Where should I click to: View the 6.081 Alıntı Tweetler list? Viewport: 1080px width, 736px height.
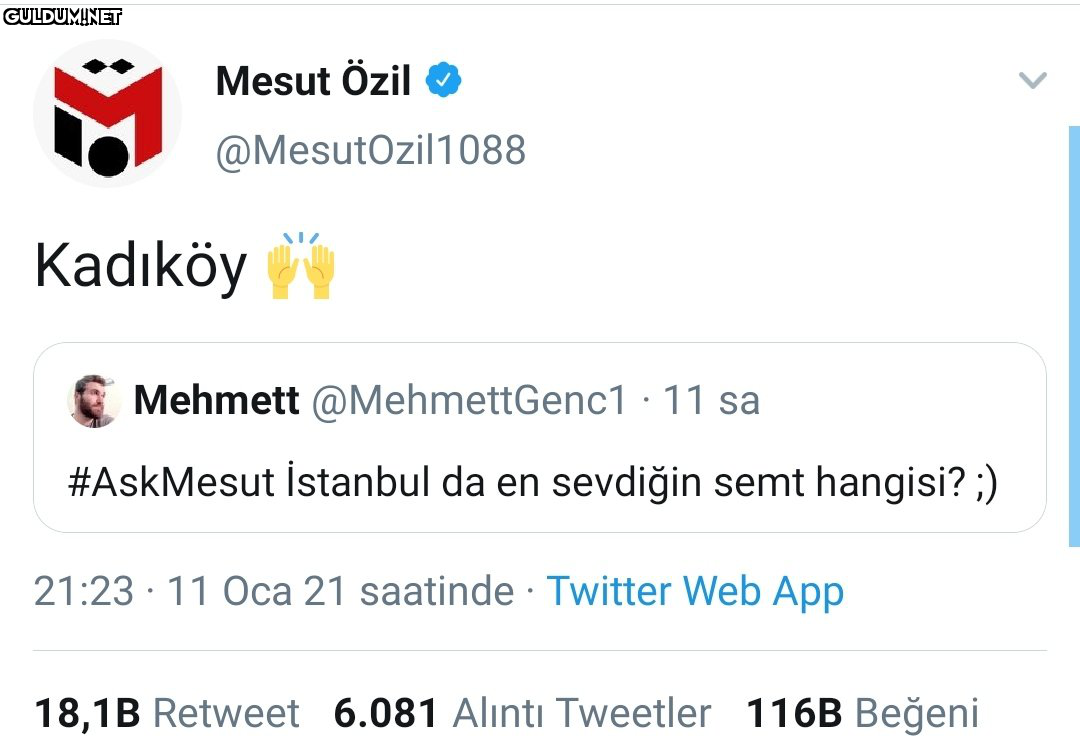pos(522,713)
